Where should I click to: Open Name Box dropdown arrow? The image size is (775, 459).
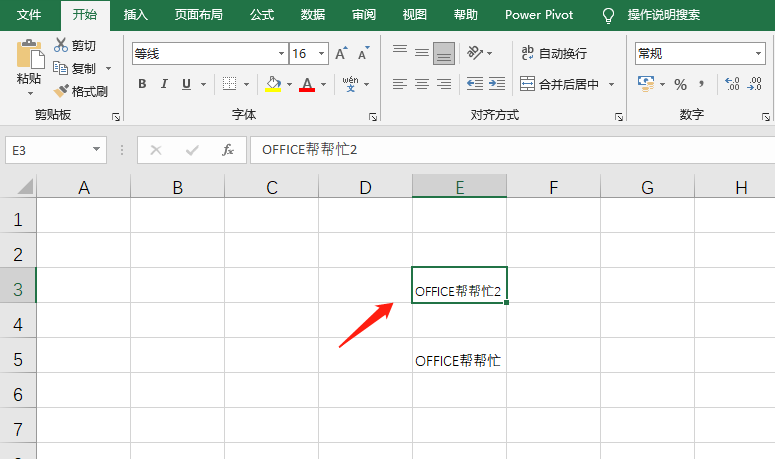[x=96, y=150]
